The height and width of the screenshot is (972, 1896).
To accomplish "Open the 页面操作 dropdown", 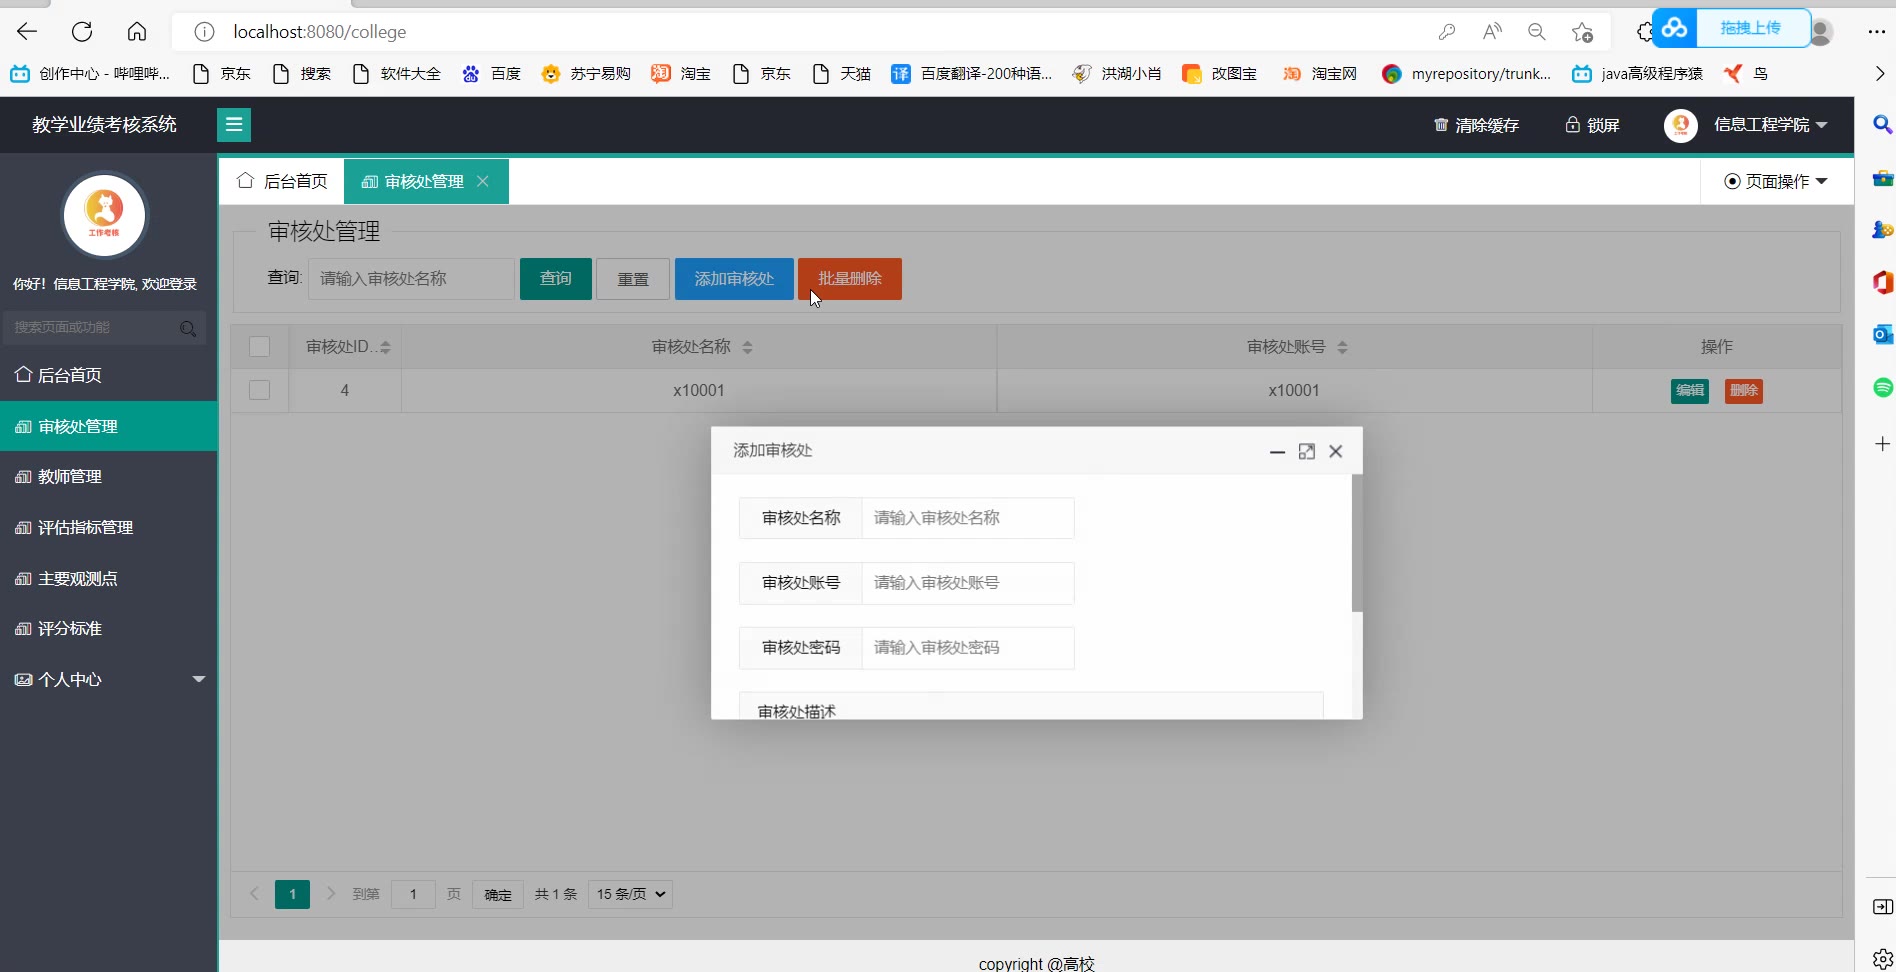I will coord(1776,181).
